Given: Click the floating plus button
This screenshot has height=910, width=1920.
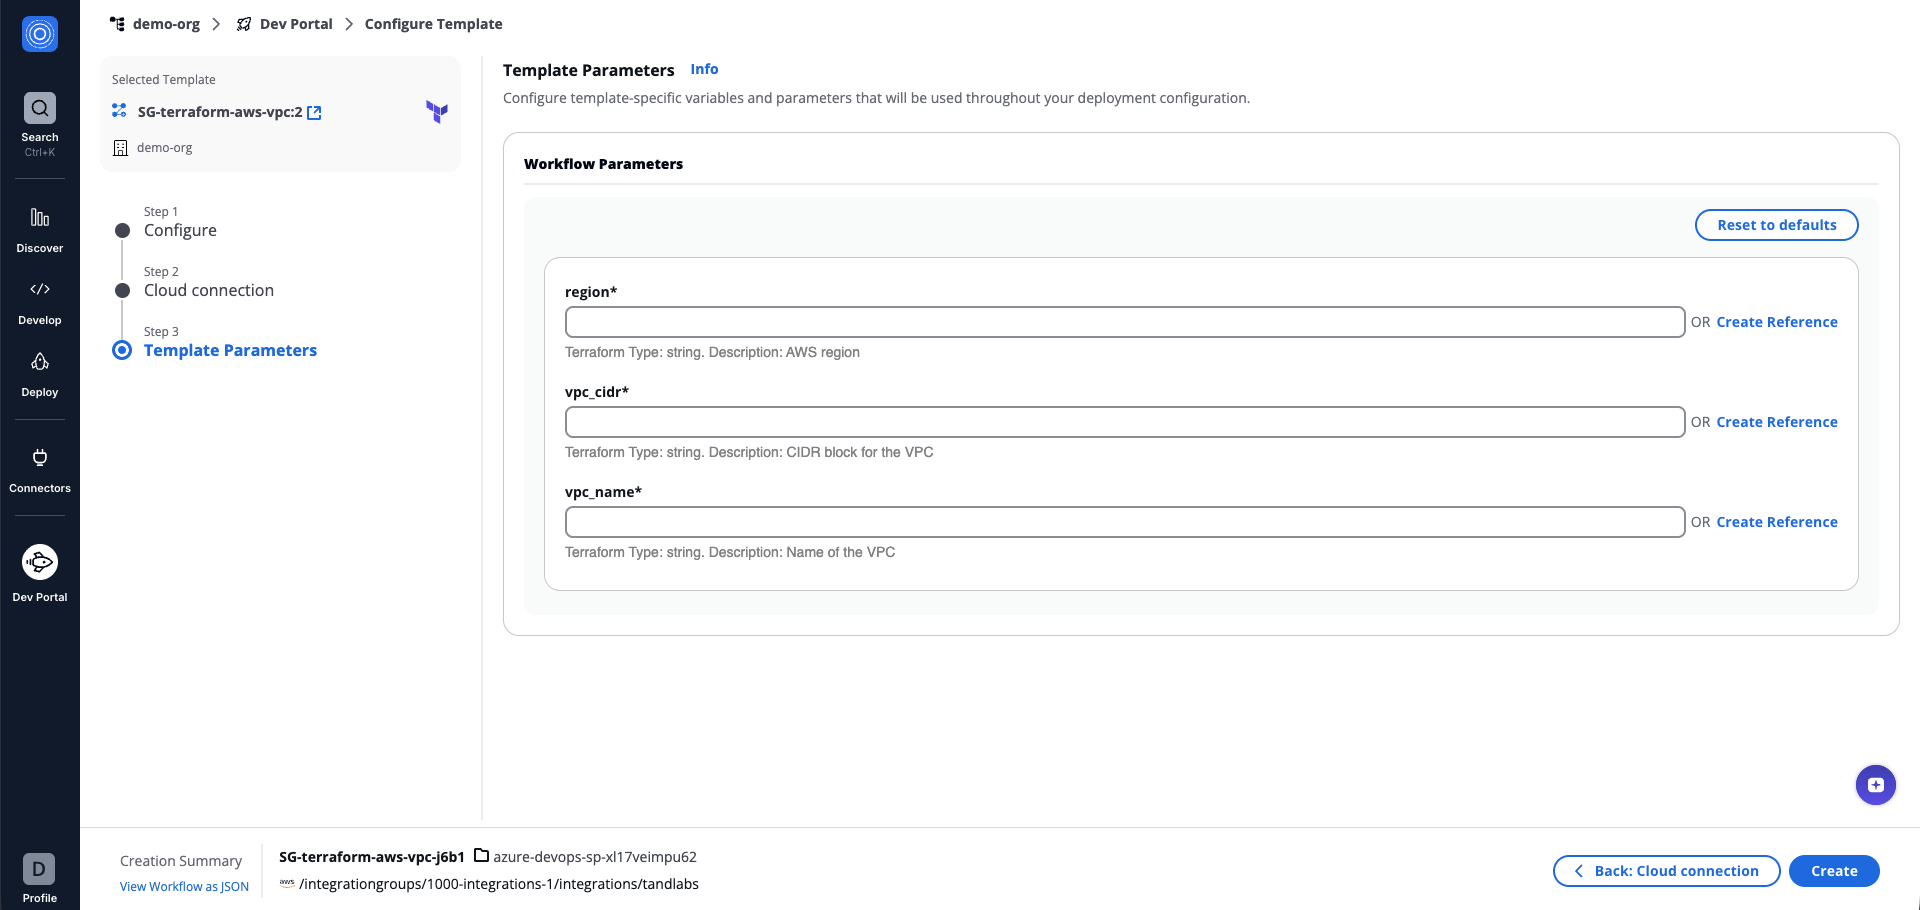Looking at the screenshot, I should [x=1875, y=785].
